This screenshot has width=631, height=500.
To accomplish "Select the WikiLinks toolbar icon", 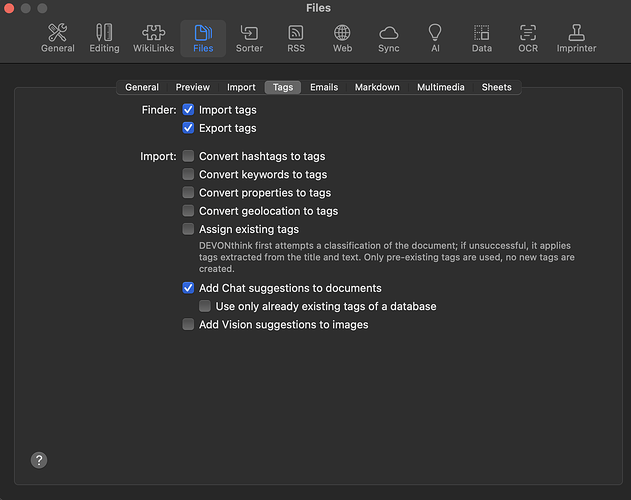I will (153, 38).
